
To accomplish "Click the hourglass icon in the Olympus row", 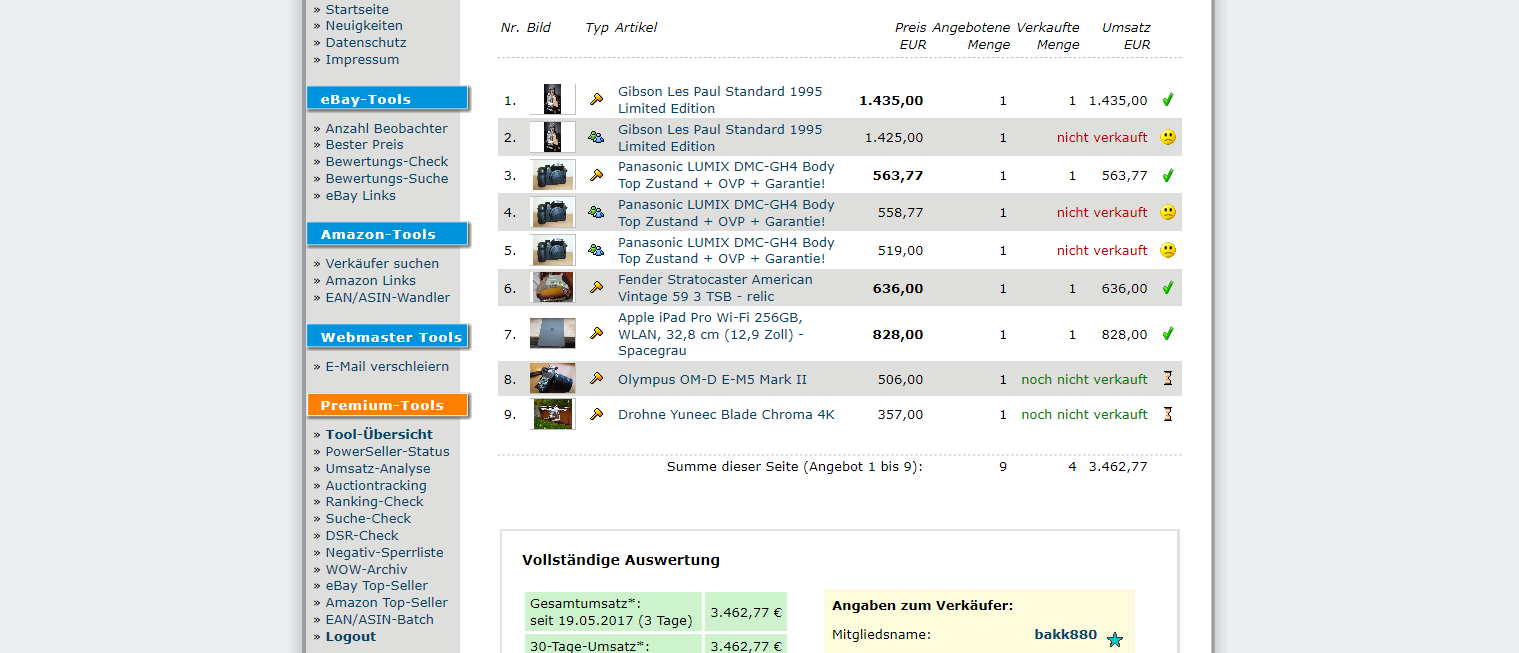I will pyautogui.click(x=1167, y=379).
